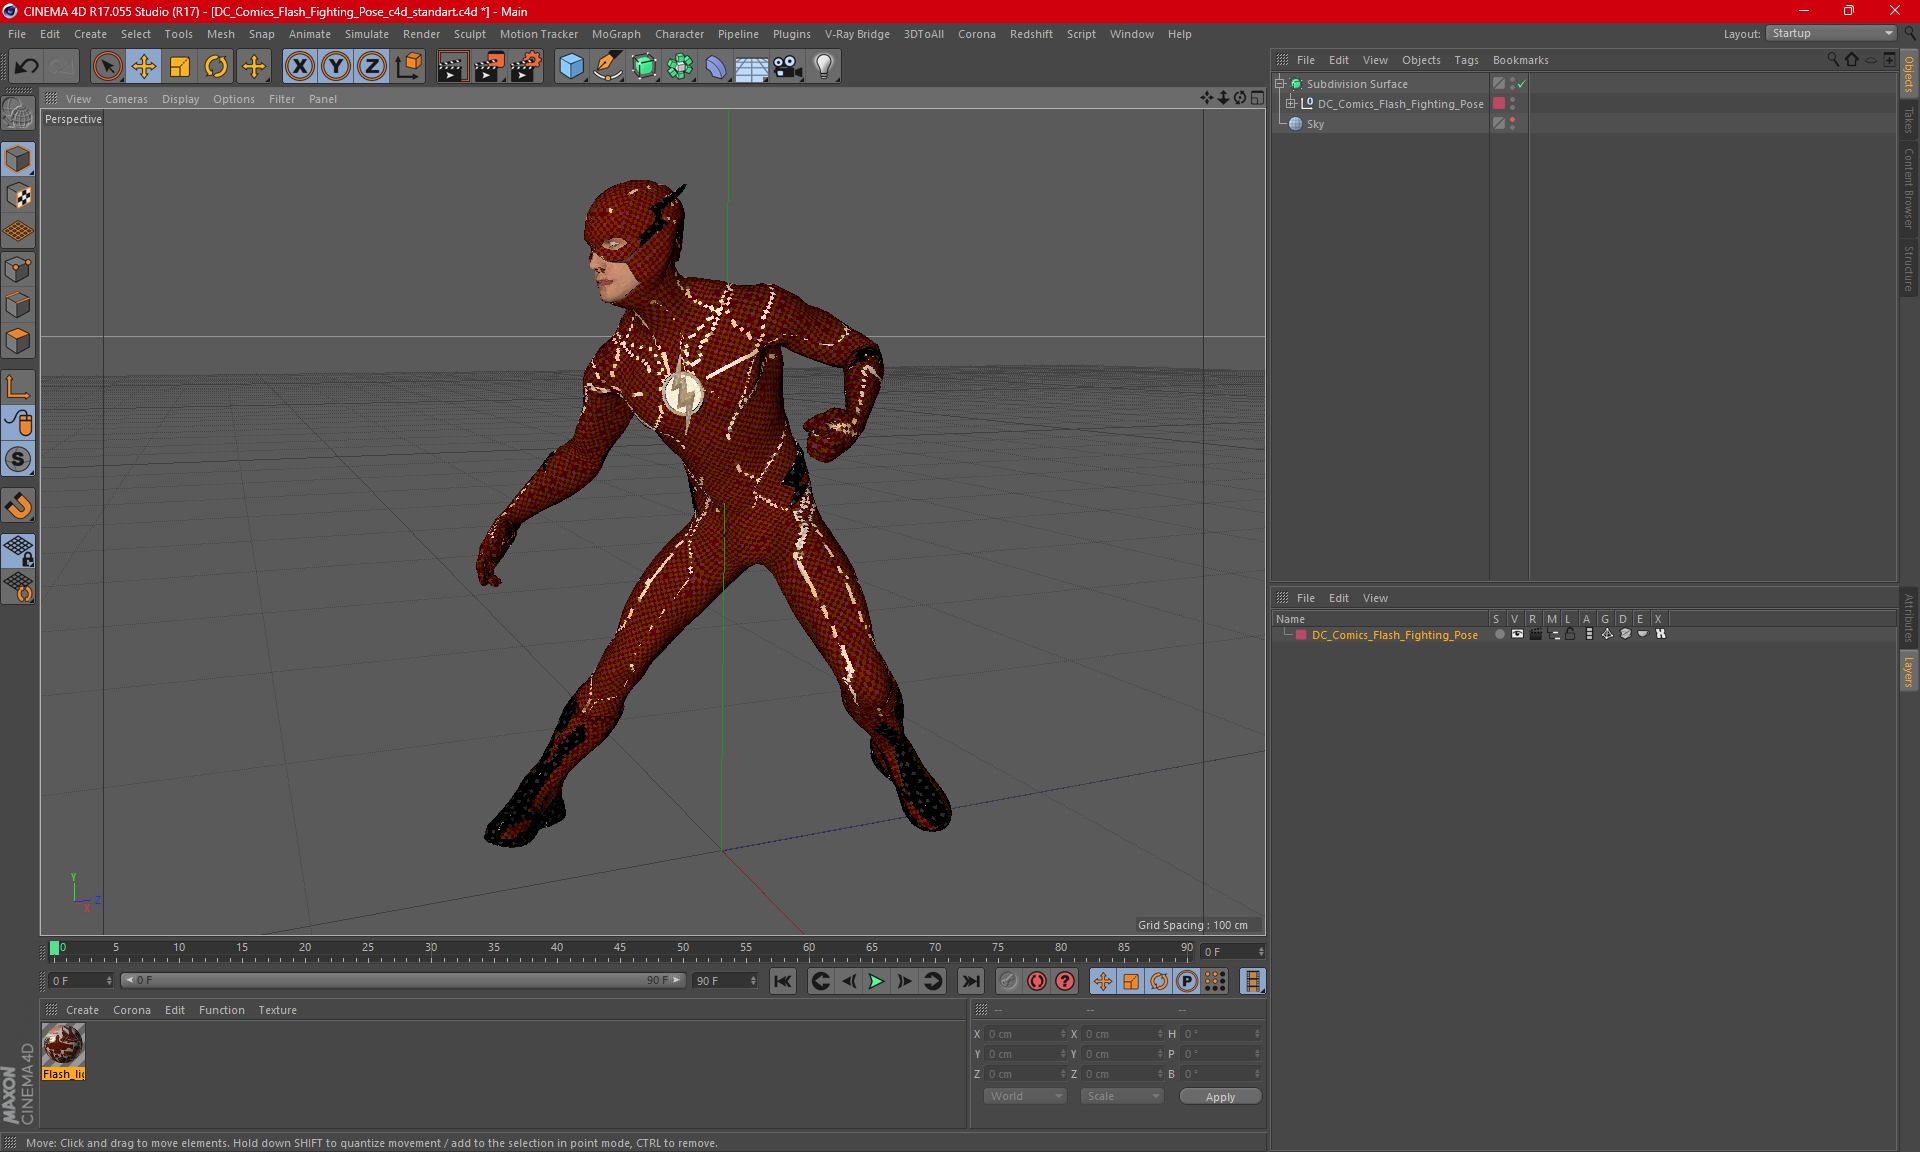Collapse Subdivision Surface tree node

click(x=1280, y=84)
